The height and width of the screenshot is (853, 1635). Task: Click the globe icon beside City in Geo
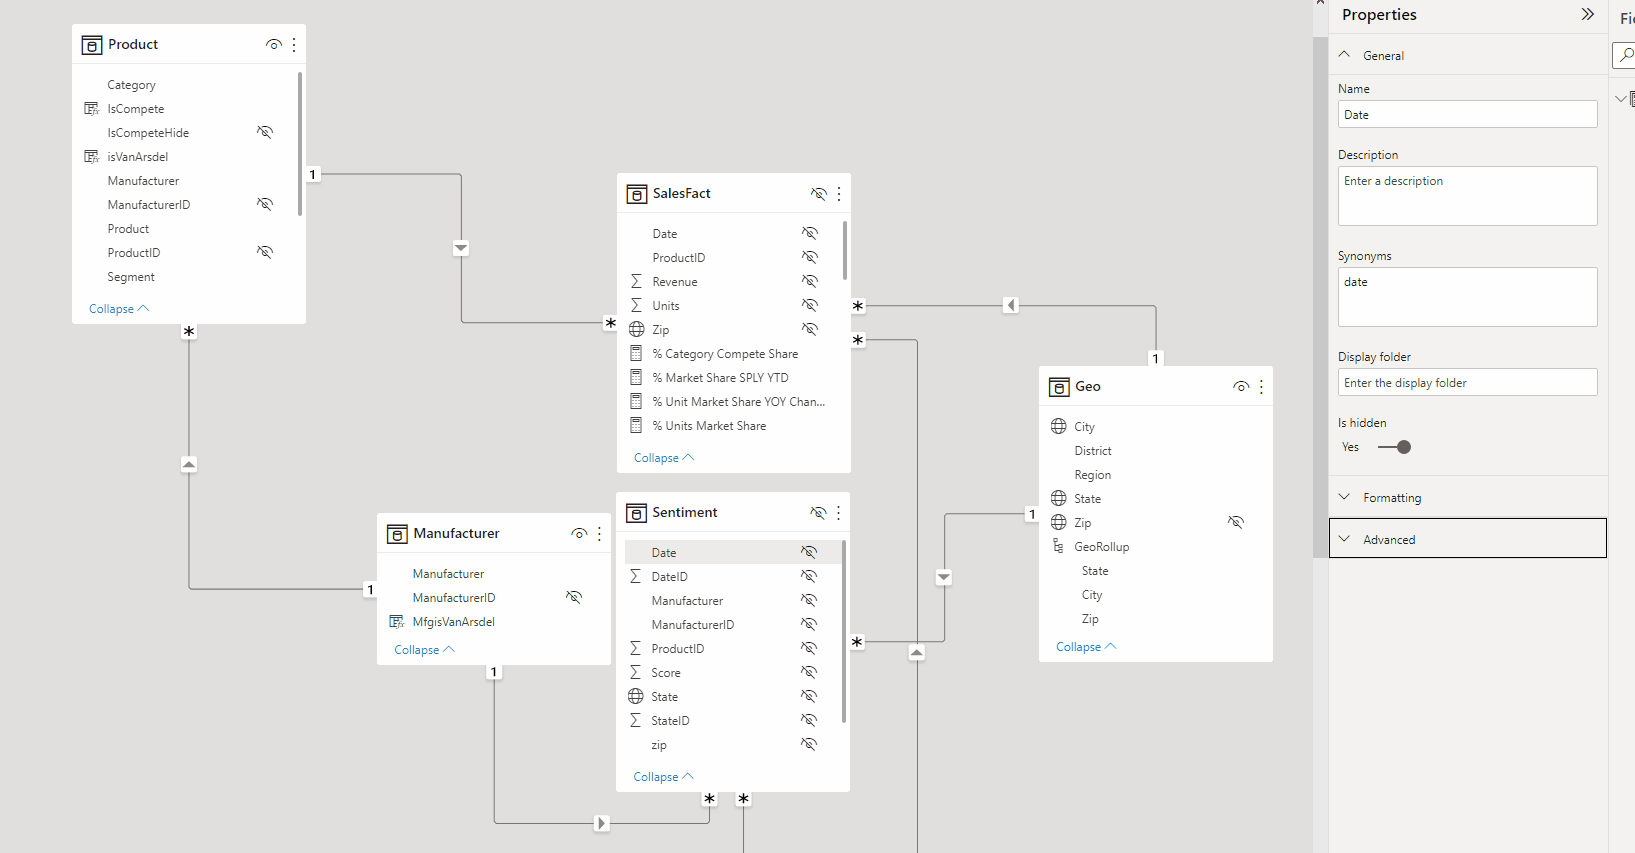(x=1058, y=426)
